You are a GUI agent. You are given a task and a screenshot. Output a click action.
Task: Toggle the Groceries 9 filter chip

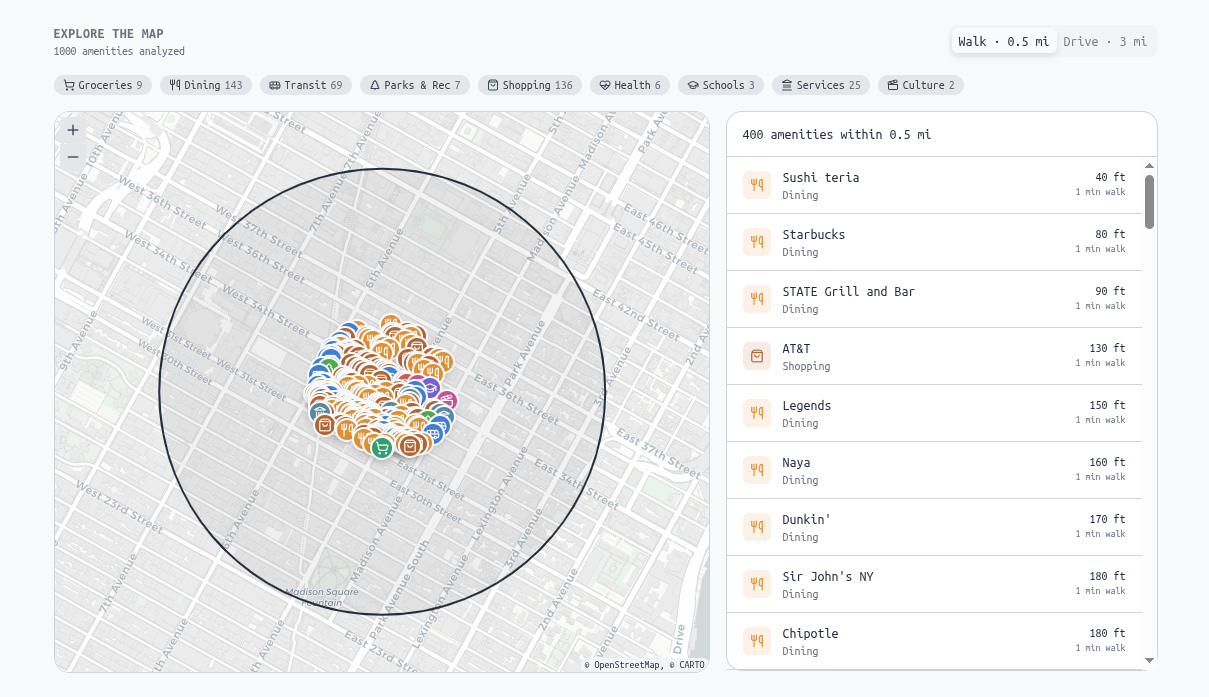103,85
